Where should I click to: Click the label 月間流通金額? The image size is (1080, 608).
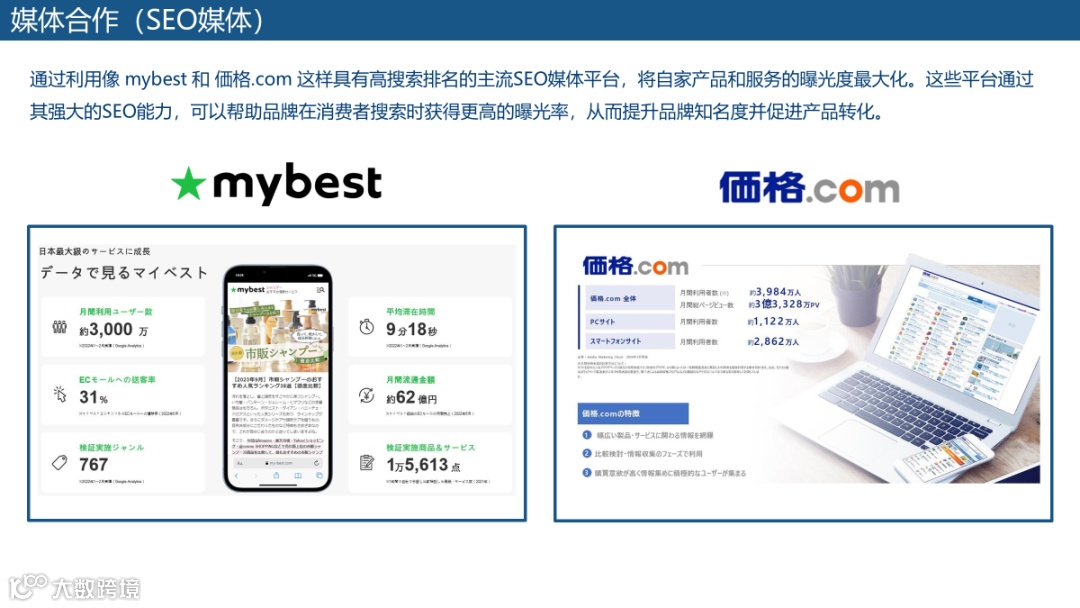click(x=411, y=380)
